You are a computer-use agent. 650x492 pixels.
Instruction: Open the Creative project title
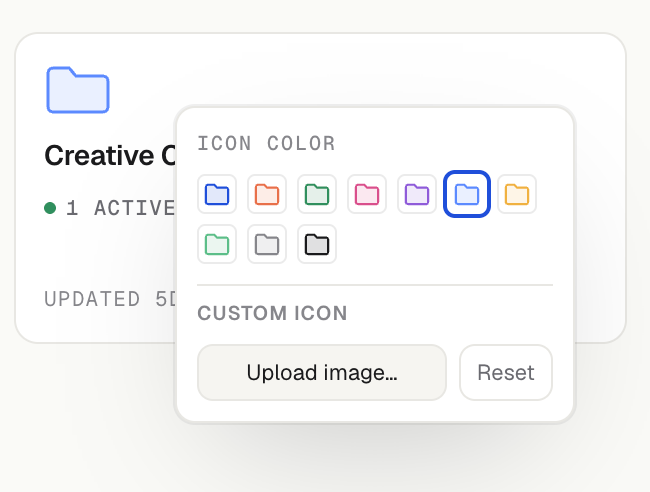110,155
